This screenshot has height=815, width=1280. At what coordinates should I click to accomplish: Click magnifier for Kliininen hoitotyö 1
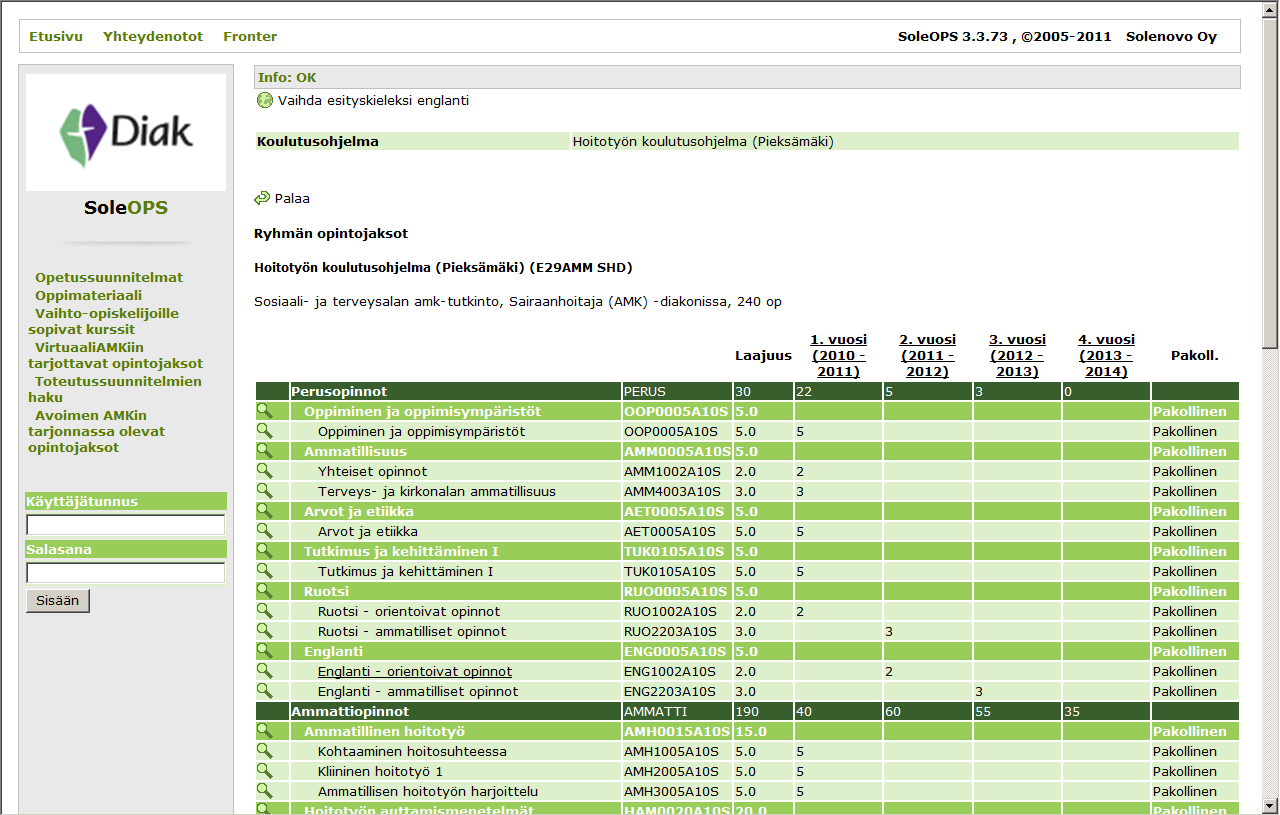click(x=265, y=771)
